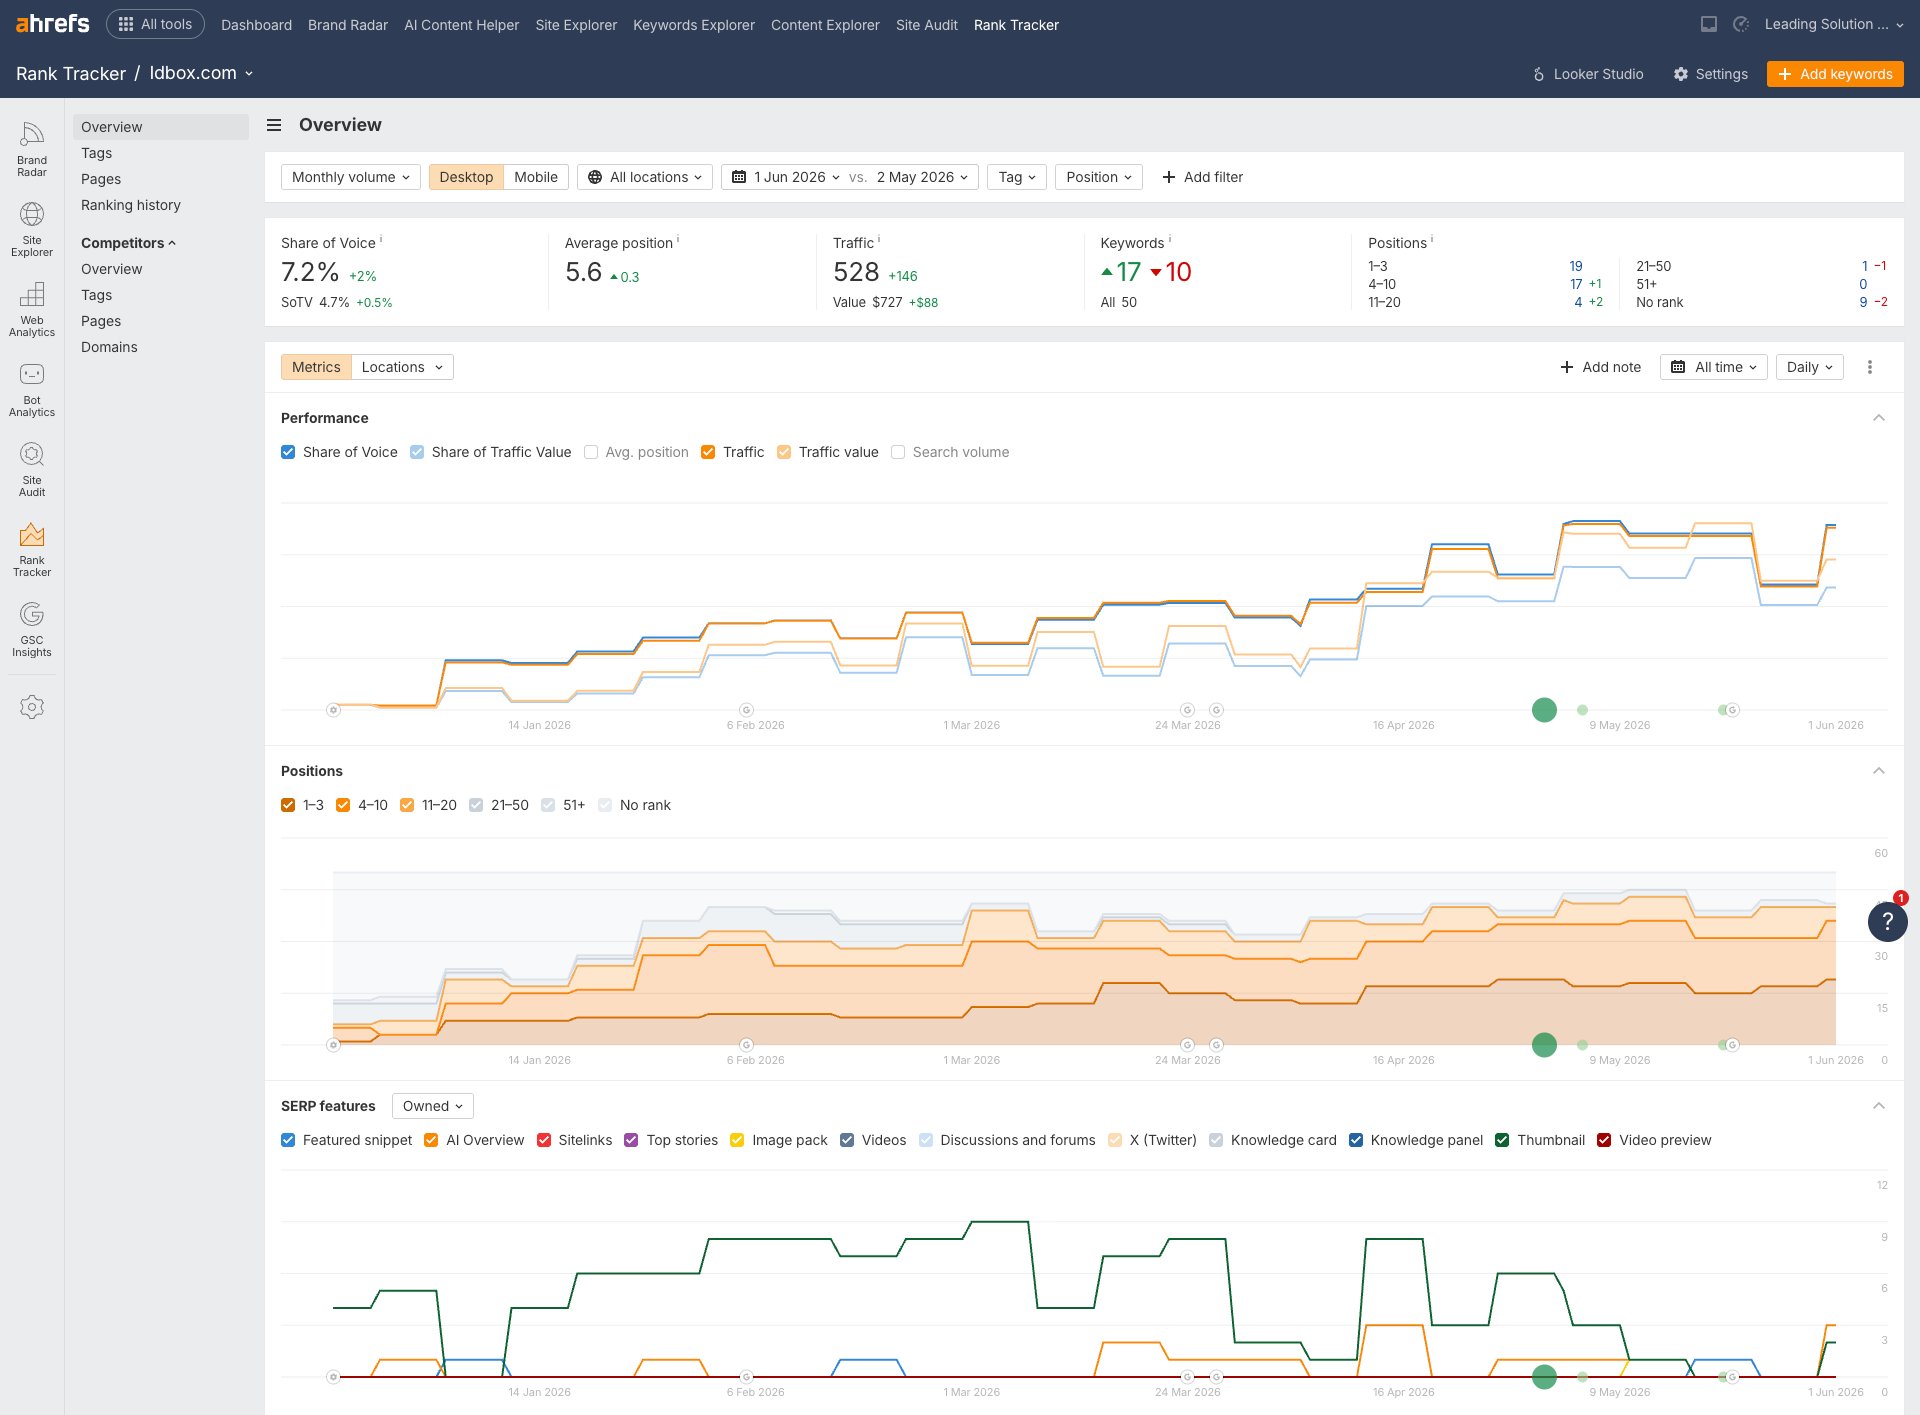
Task: Open Ranking history in left menu
Action: coord(131,205)
